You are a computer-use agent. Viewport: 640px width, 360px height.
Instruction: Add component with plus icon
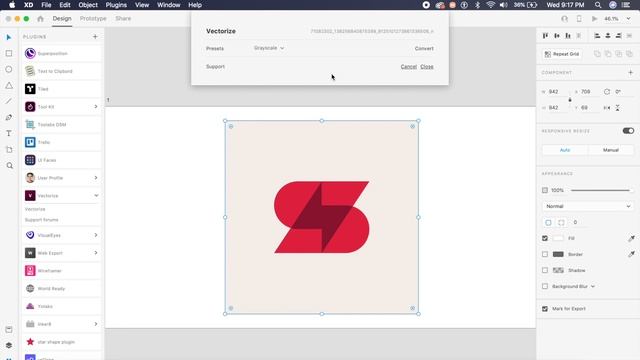[631, 73]
